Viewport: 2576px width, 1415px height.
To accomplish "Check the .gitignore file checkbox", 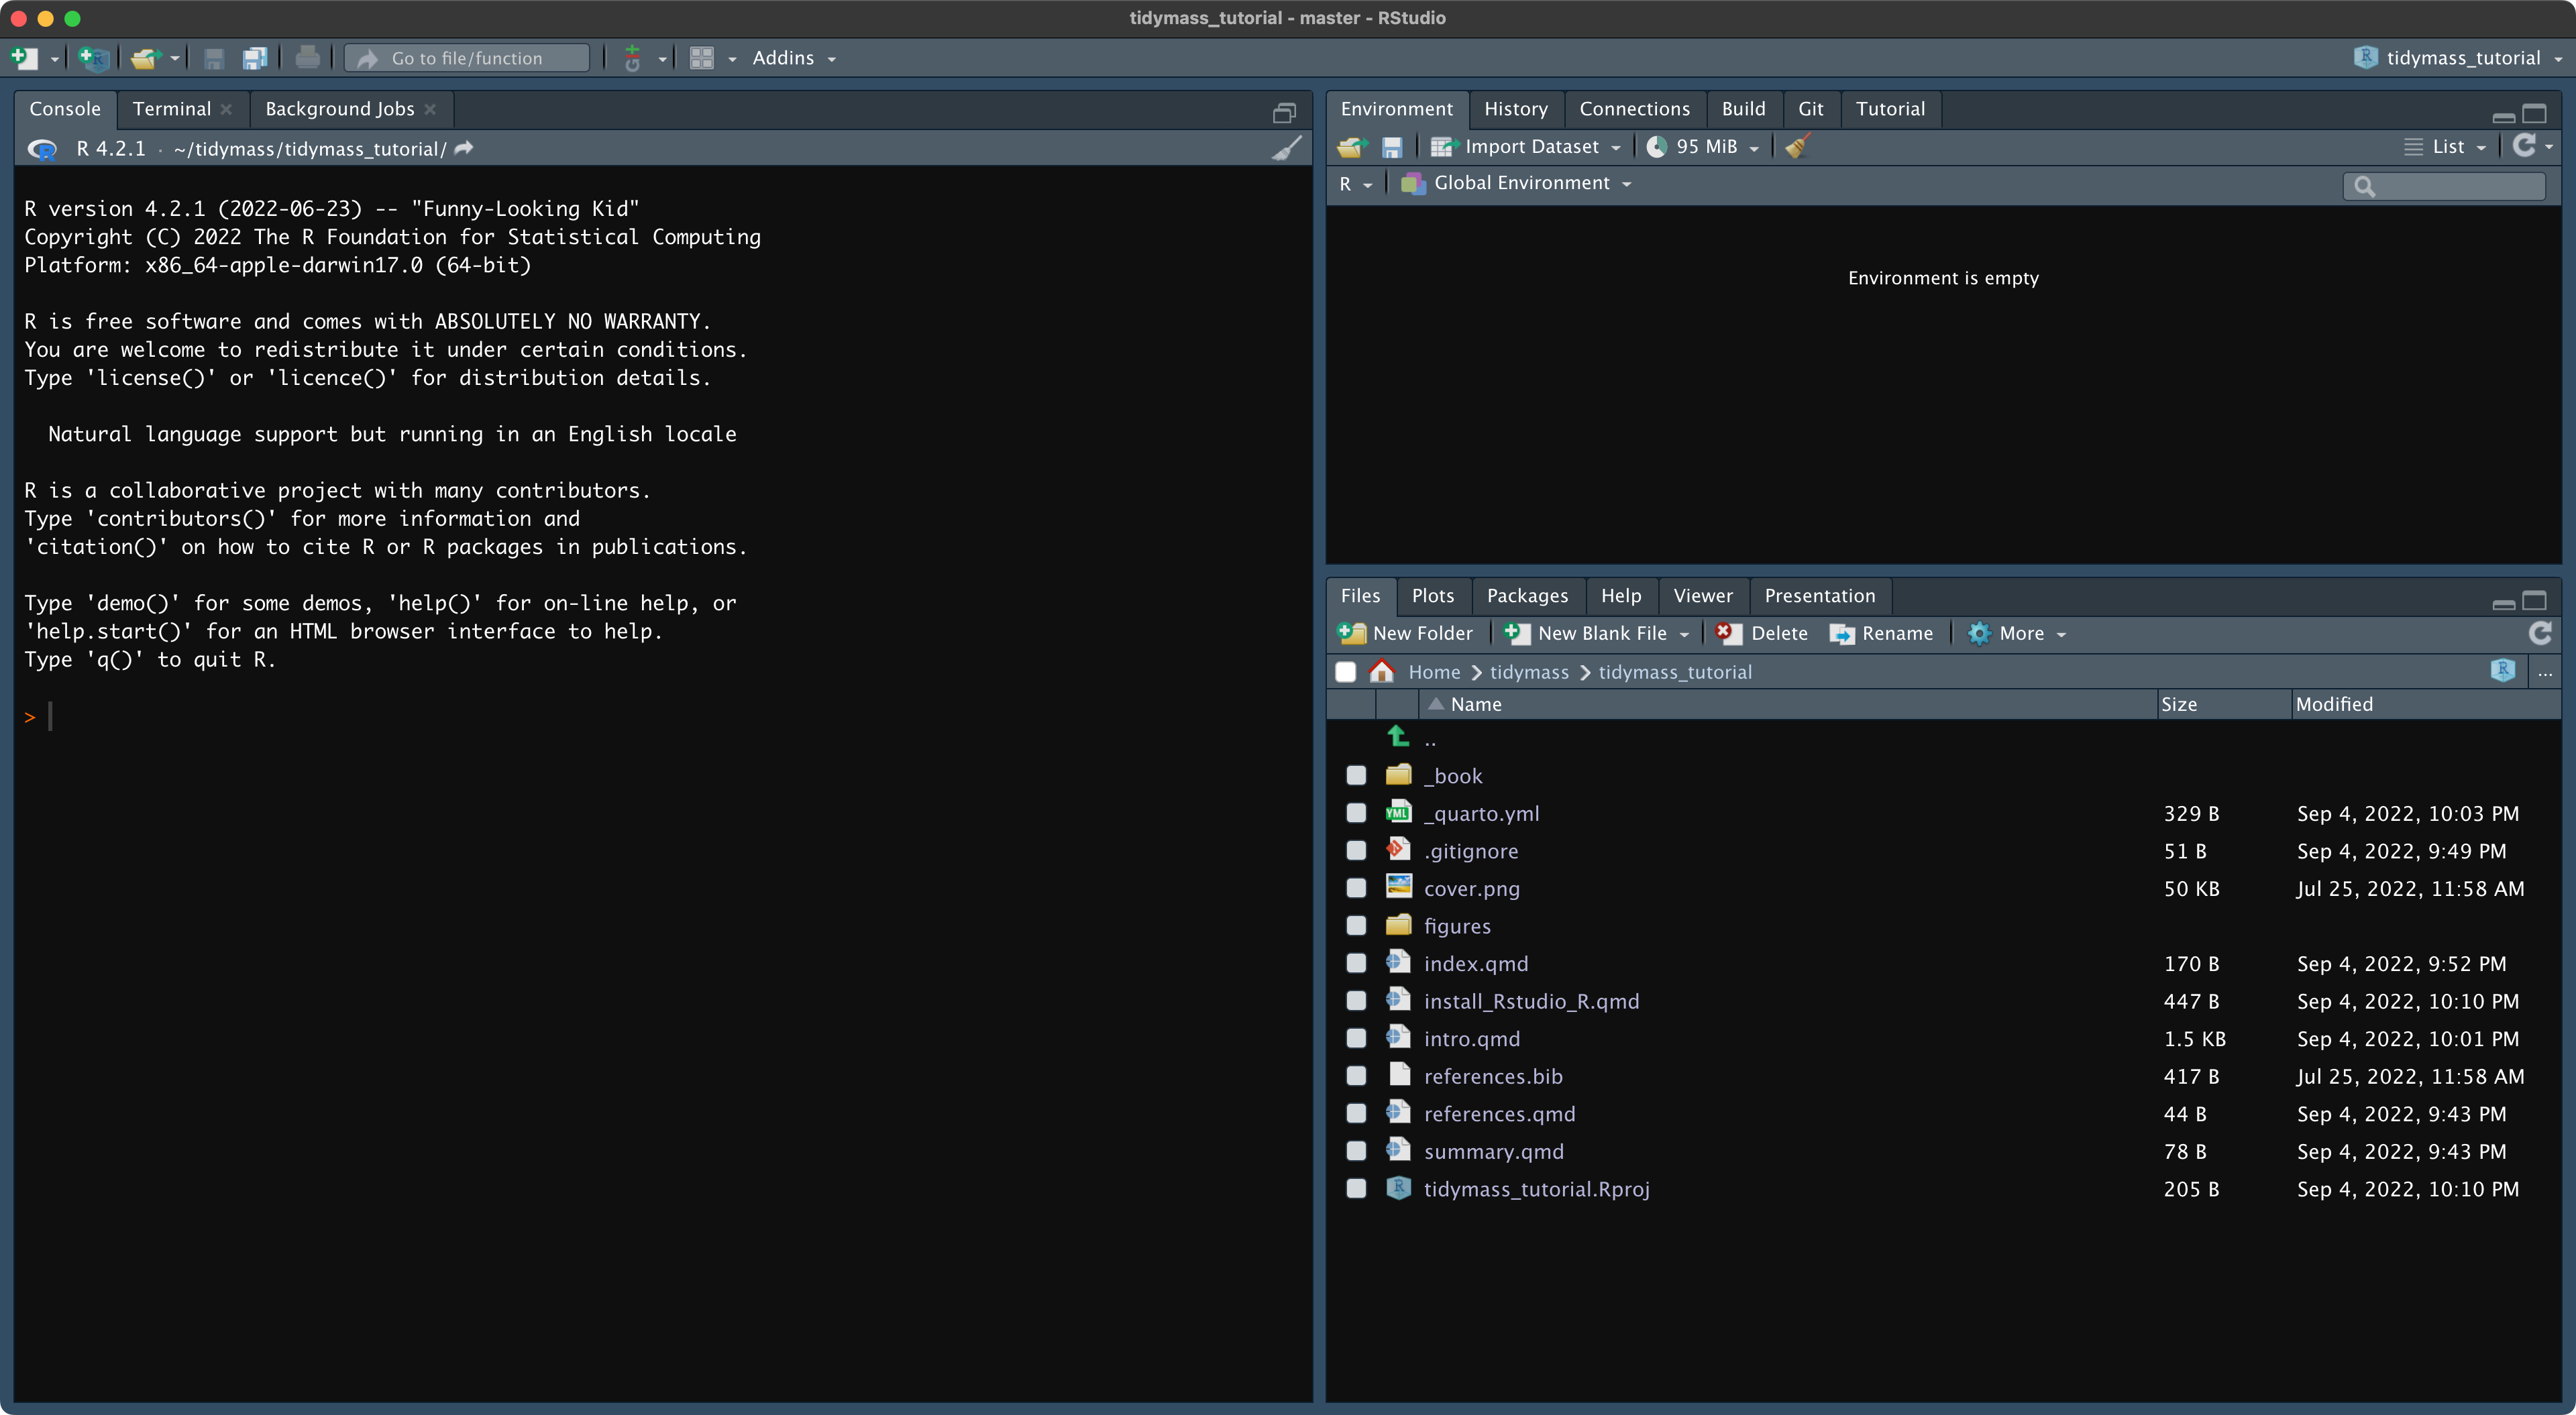I will (1356, 850).
